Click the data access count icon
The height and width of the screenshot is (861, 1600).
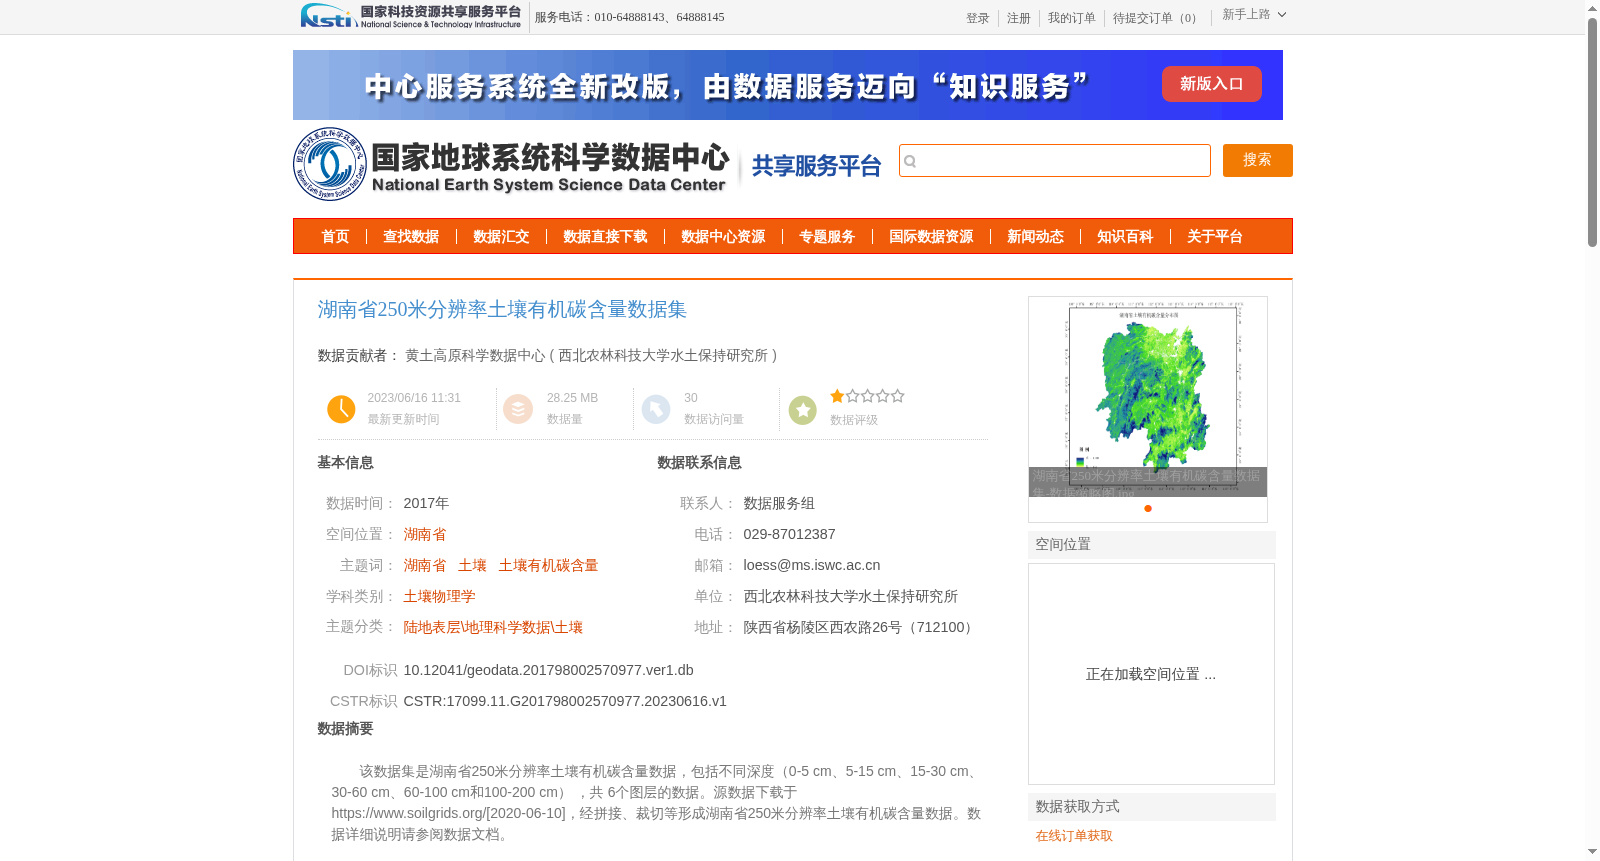coord(655,409)
